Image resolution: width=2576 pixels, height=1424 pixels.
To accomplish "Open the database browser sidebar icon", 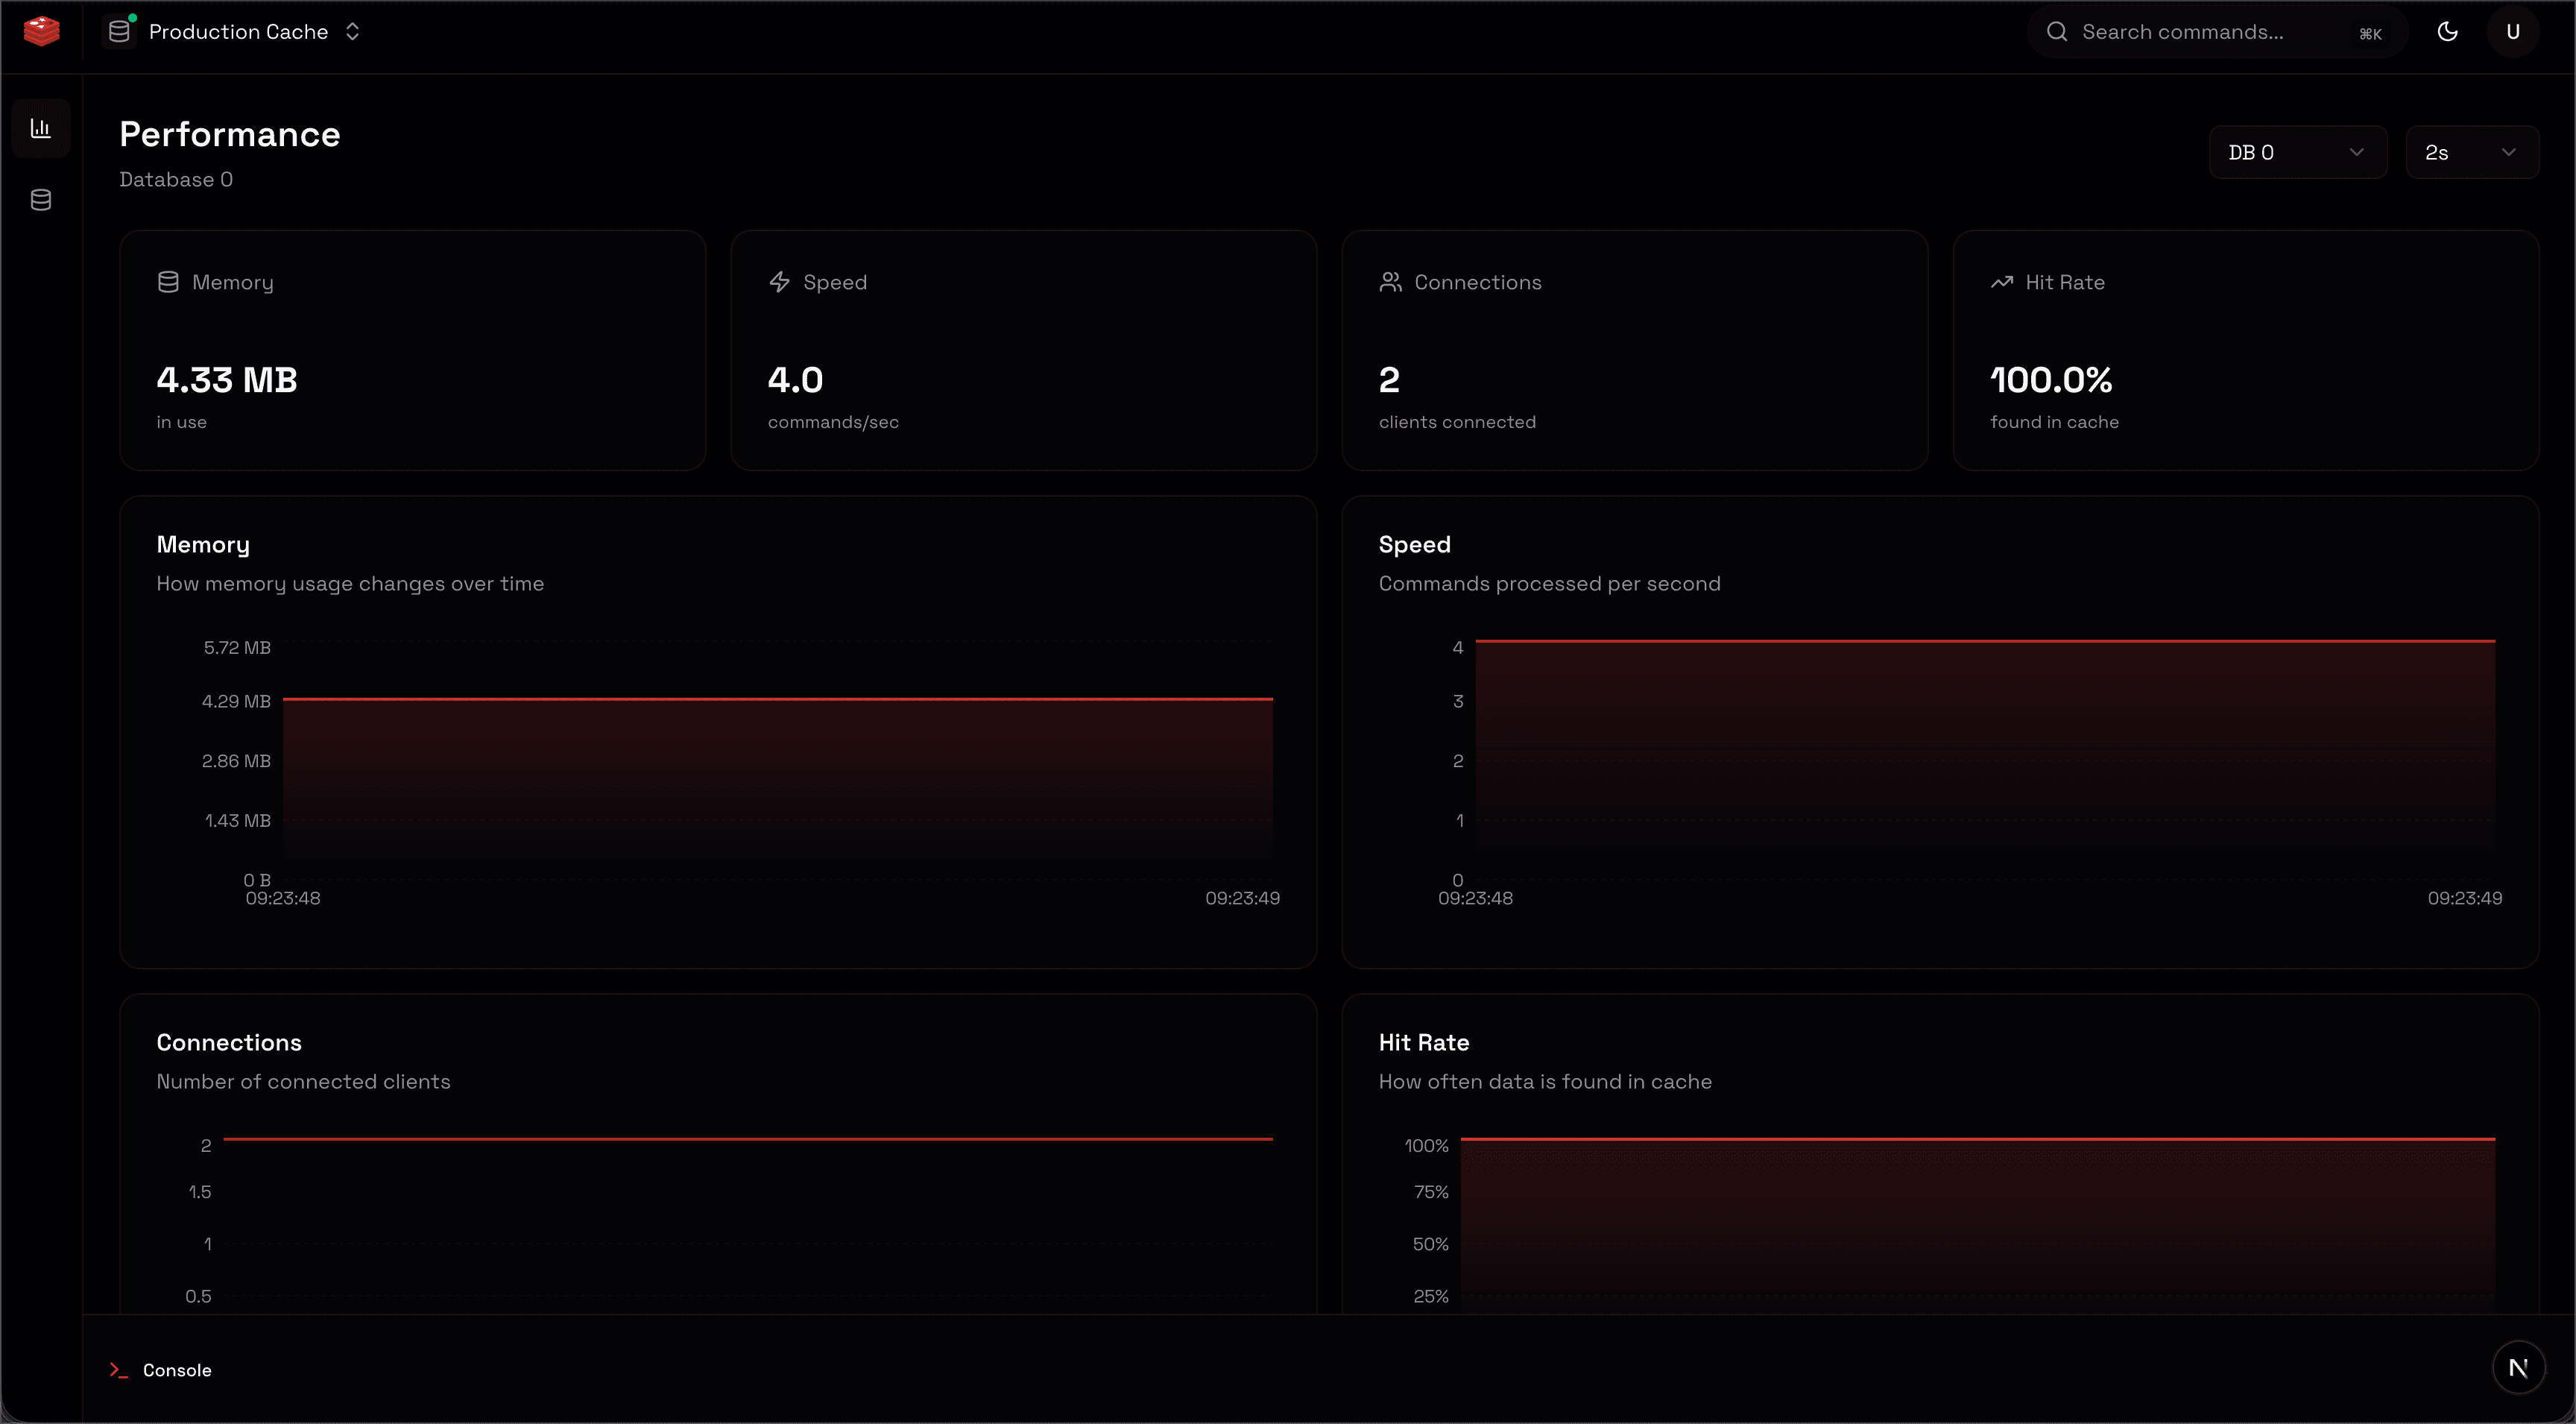I will [x=41, y=200].
